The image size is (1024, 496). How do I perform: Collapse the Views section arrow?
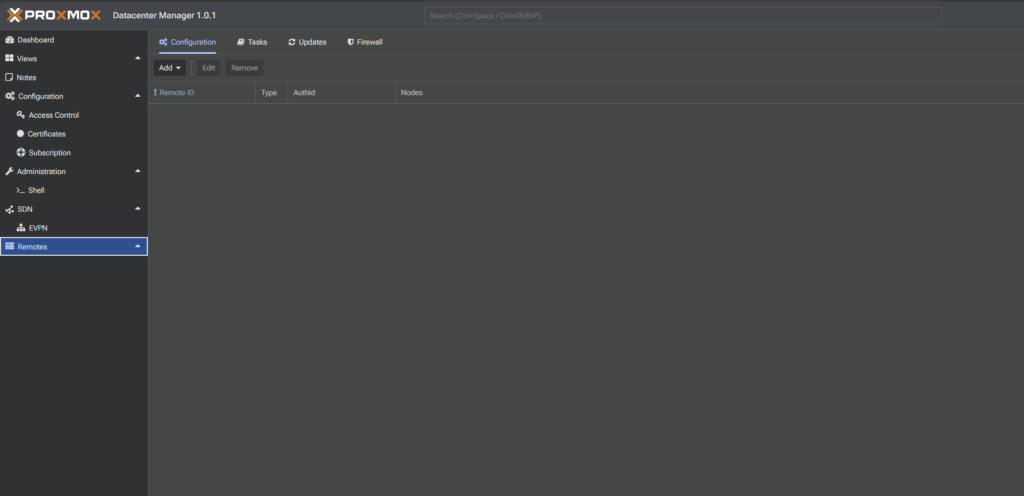point(137,58)
